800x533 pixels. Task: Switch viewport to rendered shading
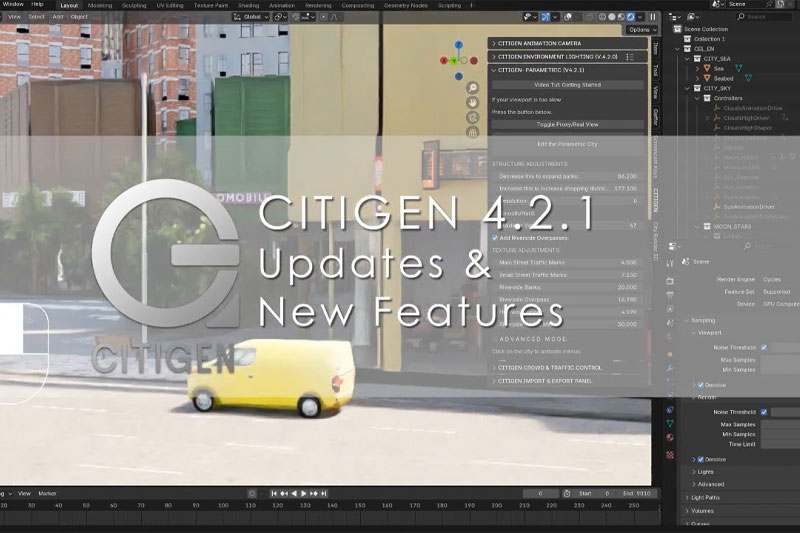pos(631,17)
